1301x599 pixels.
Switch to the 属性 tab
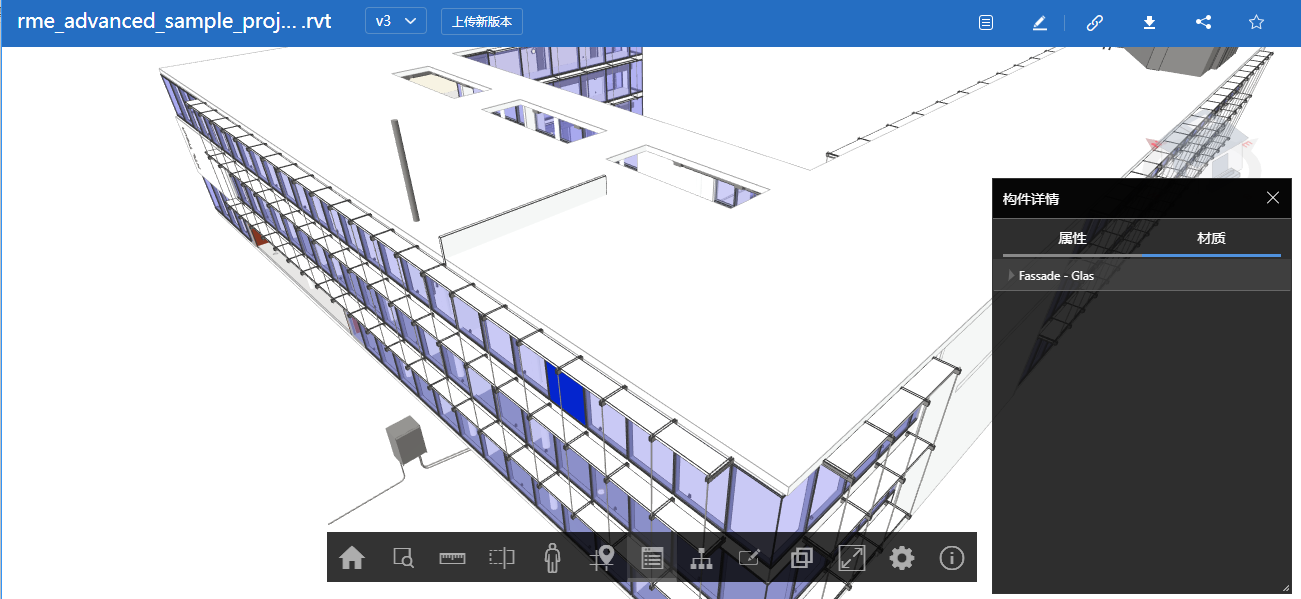1072,239
